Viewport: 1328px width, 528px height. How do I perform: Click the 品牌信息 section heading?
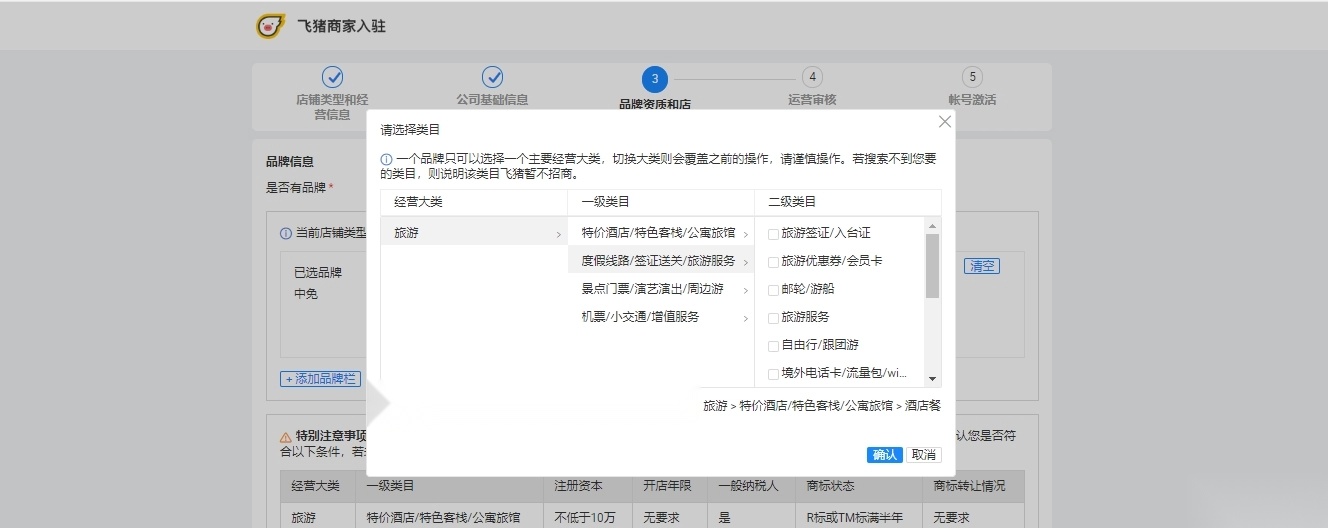[x=289, y=161]
